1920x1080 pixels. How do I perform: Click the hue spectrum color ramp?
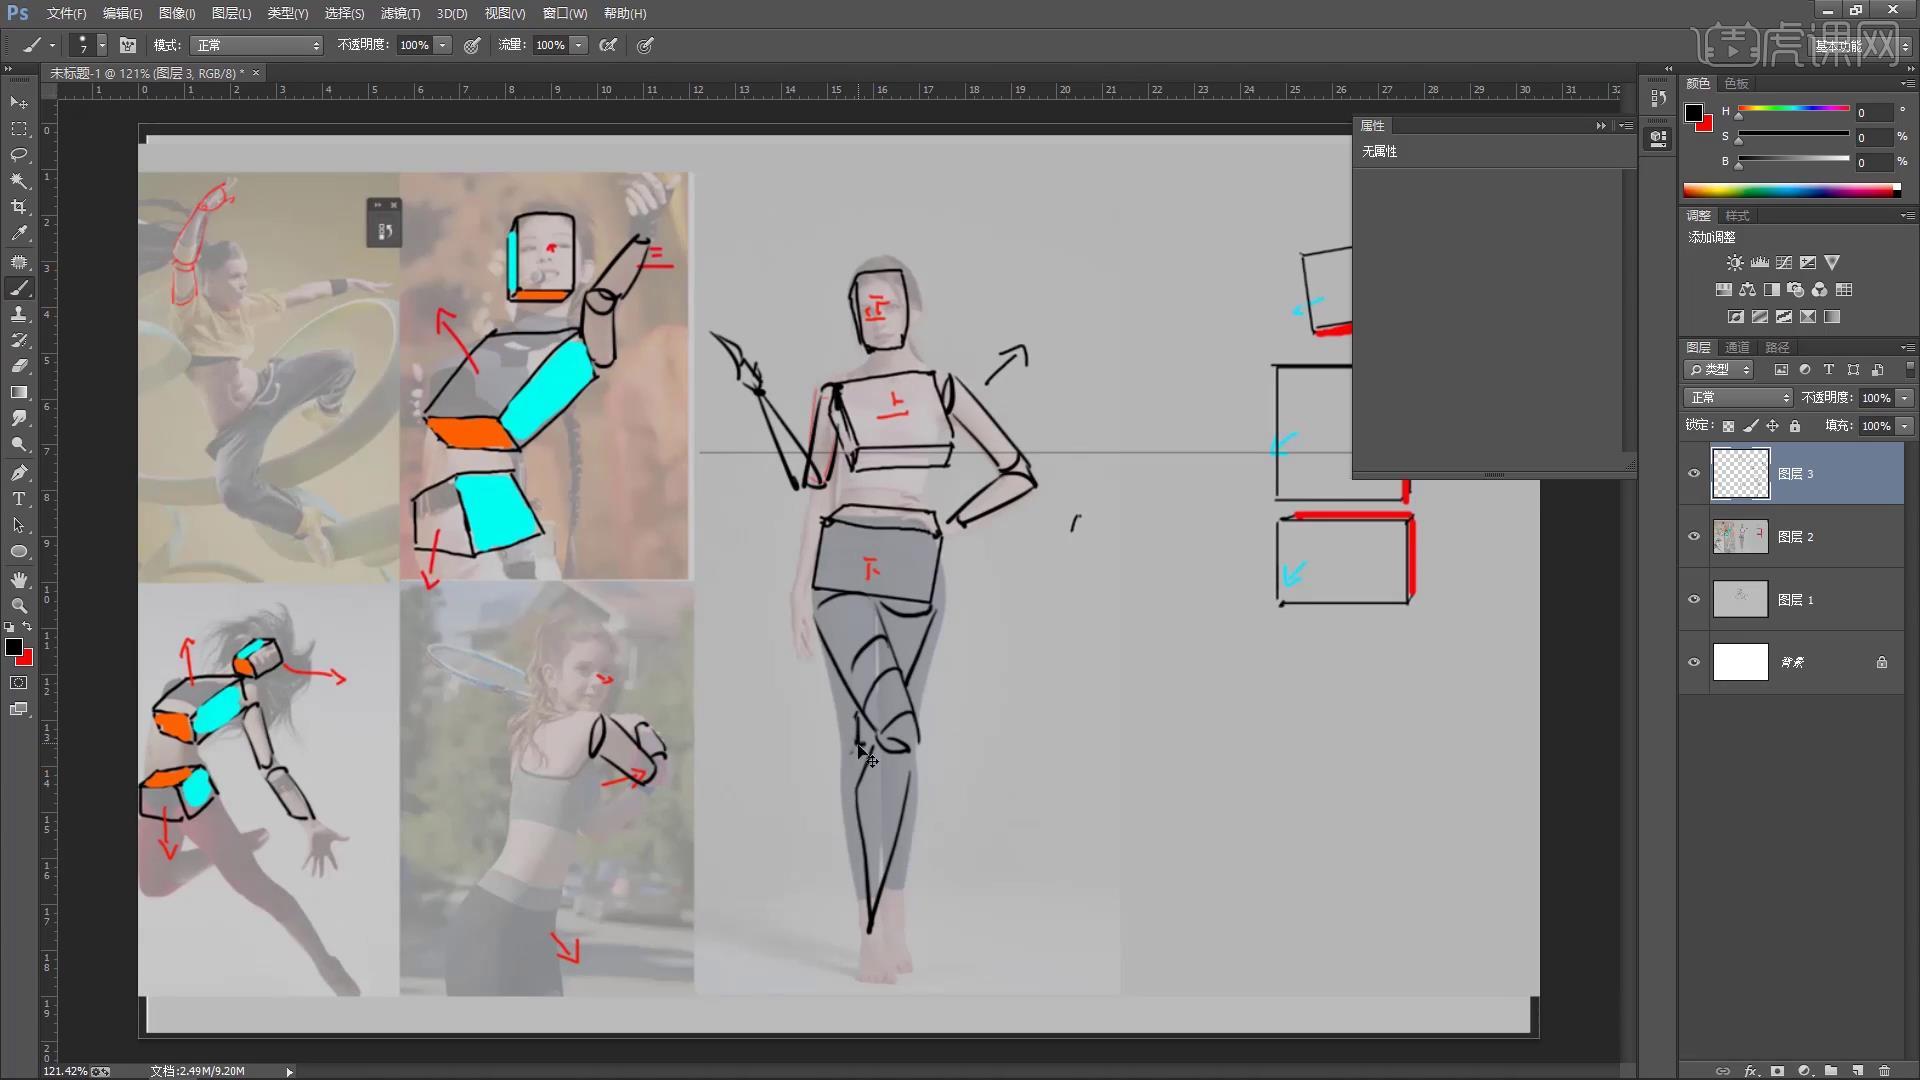click(1790, 190)
